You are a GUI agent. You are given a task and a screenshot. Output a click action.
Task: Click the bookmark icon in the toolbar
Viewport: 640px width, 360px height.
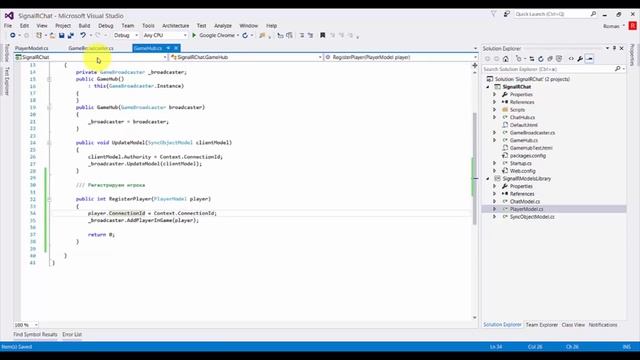[322, 36]
